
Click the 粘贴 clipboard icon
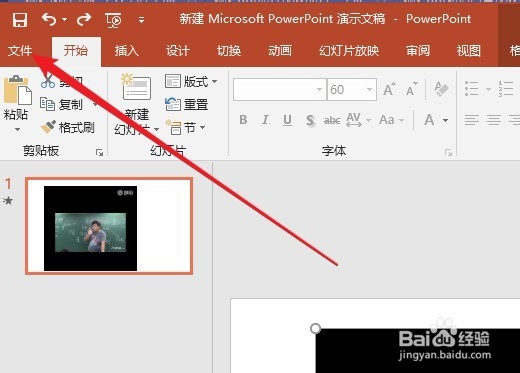(18, 90)
